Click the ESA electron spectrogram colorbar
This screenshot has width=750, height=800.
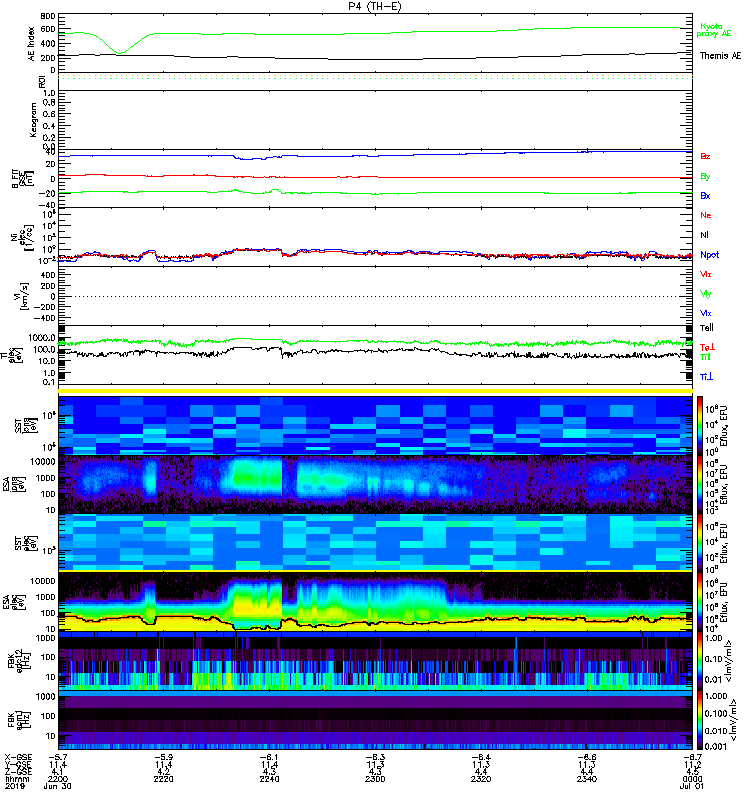tap(700, 602)
